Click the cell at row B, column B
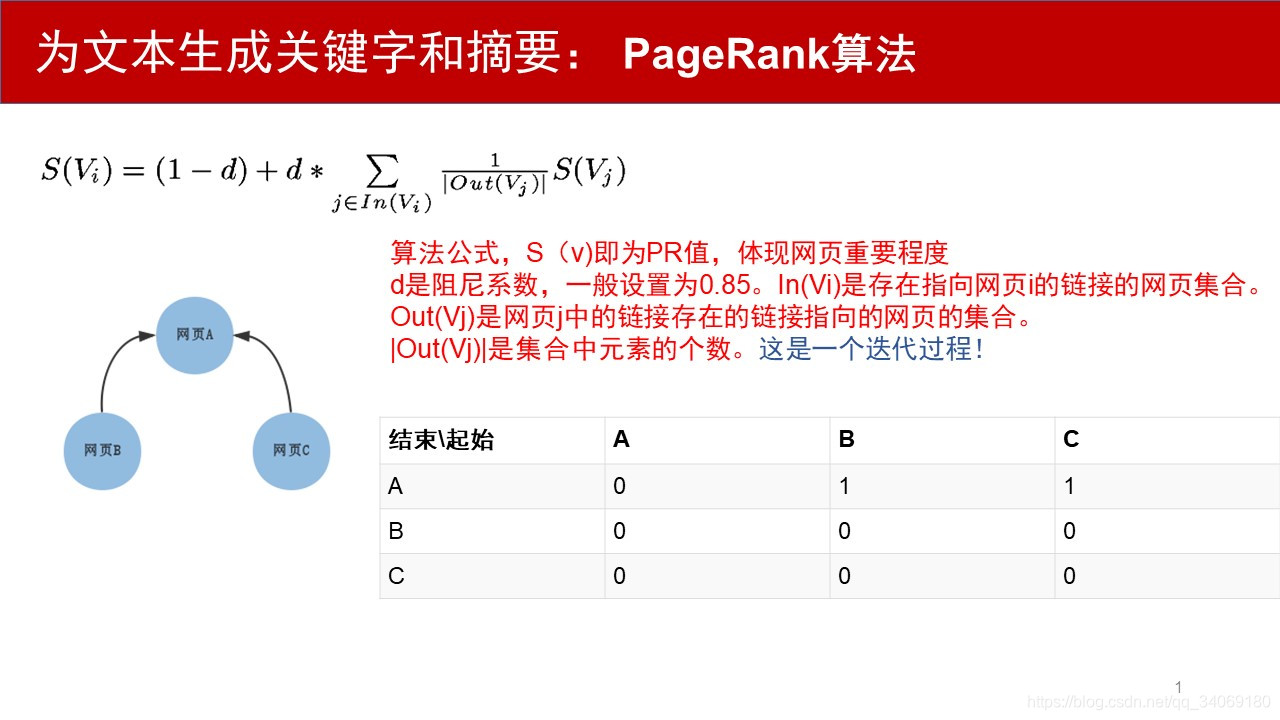1280x720 pixels. point(942,531)
